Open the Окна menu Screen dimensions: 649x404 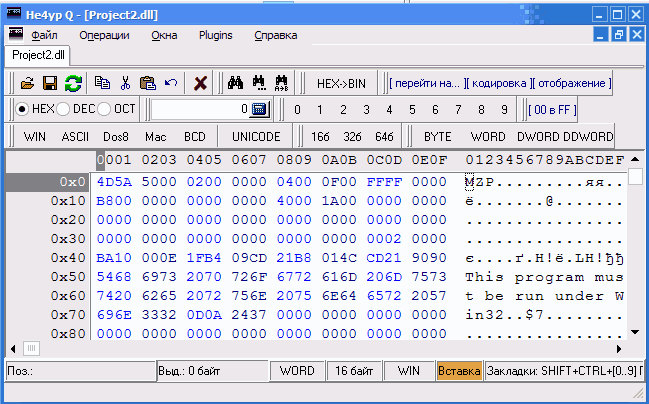164,35
